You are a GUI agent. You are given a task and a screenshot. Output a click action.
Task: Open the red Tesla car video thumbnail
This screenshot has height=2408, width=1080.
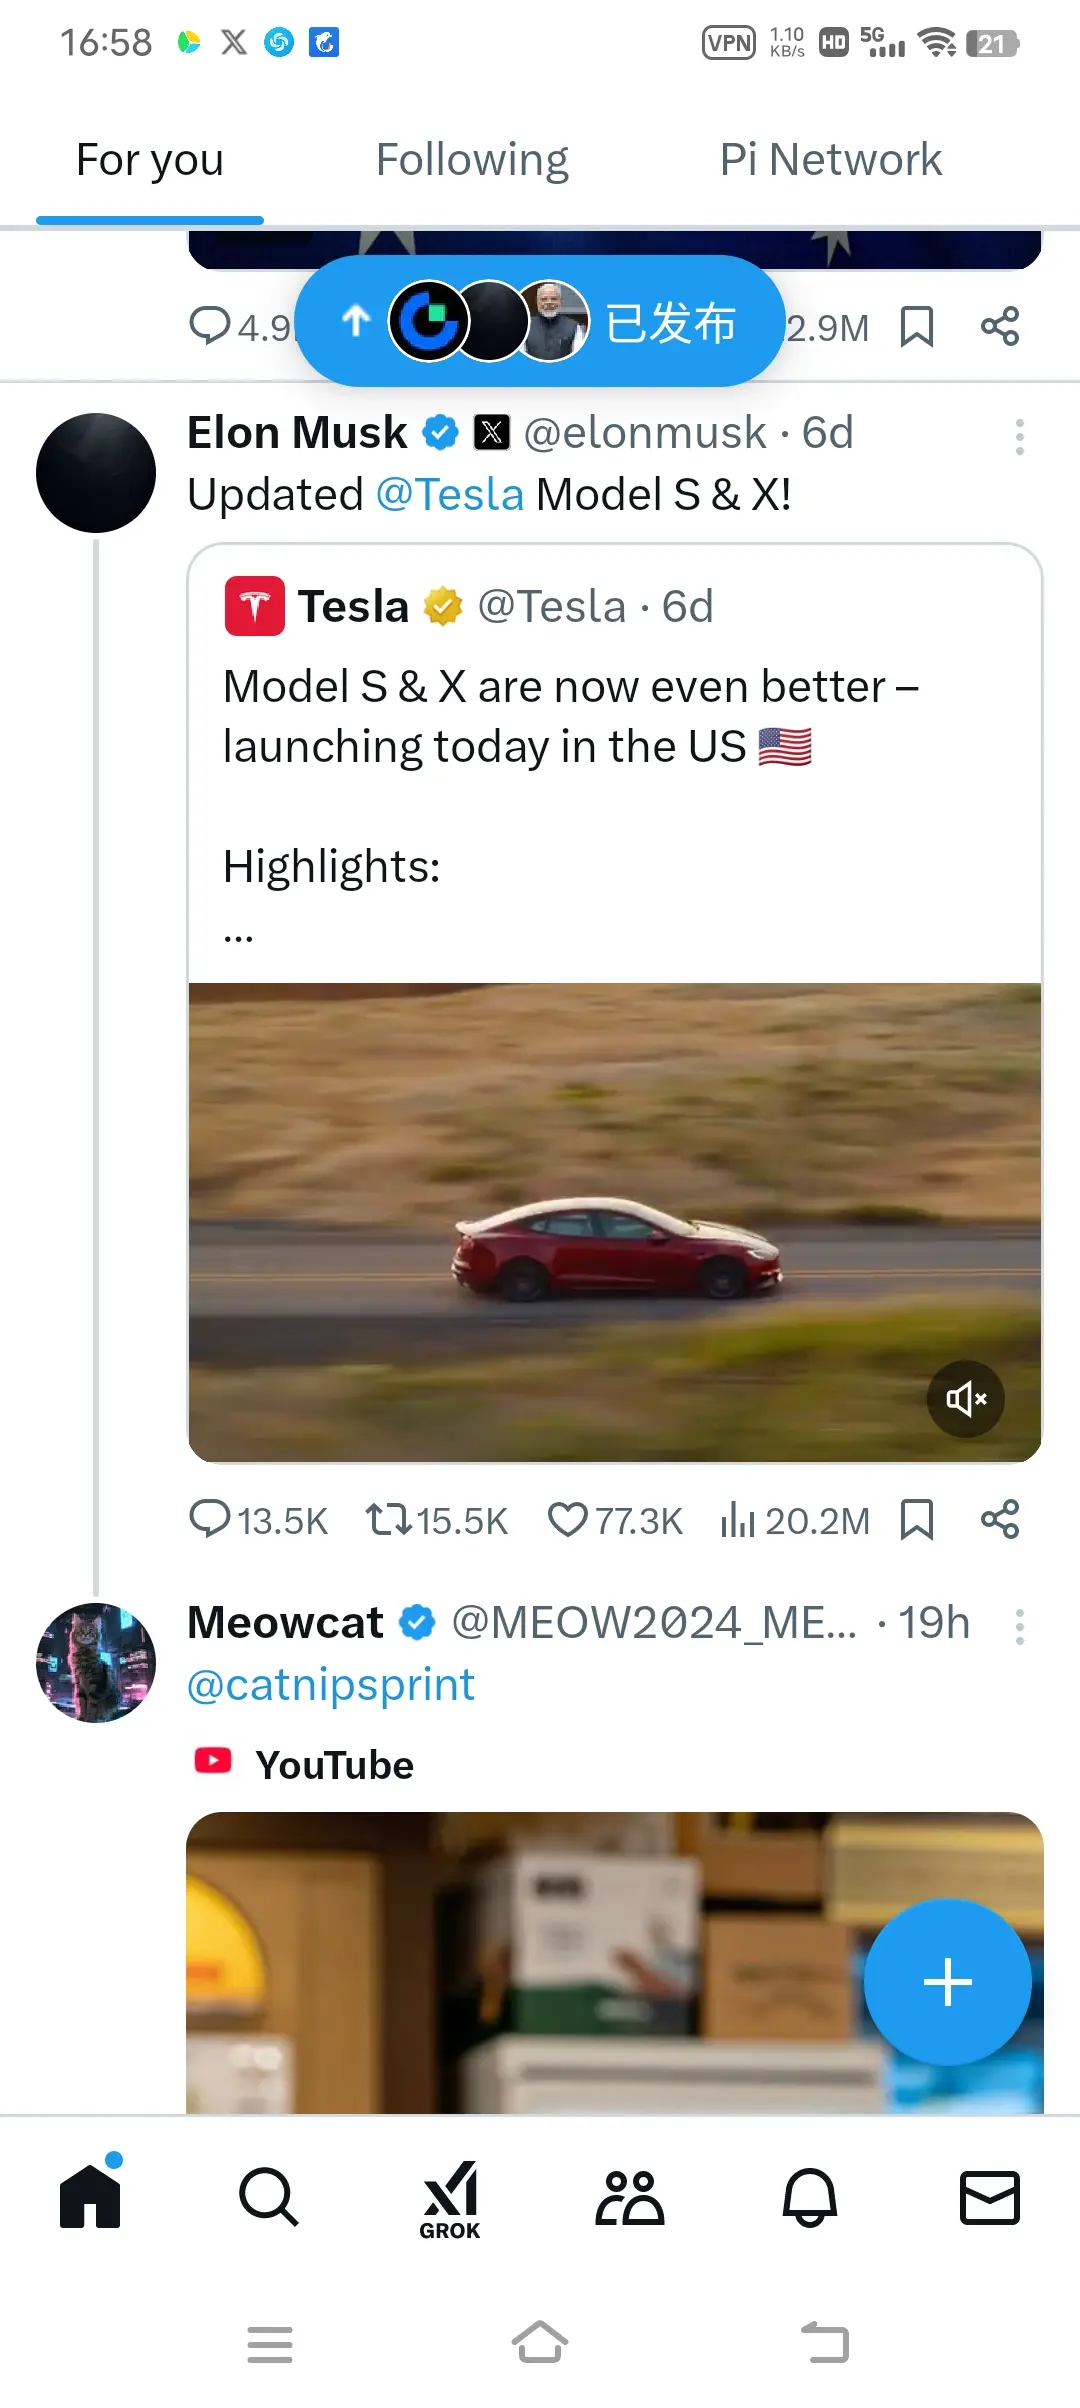click(x=615, y=1222)
